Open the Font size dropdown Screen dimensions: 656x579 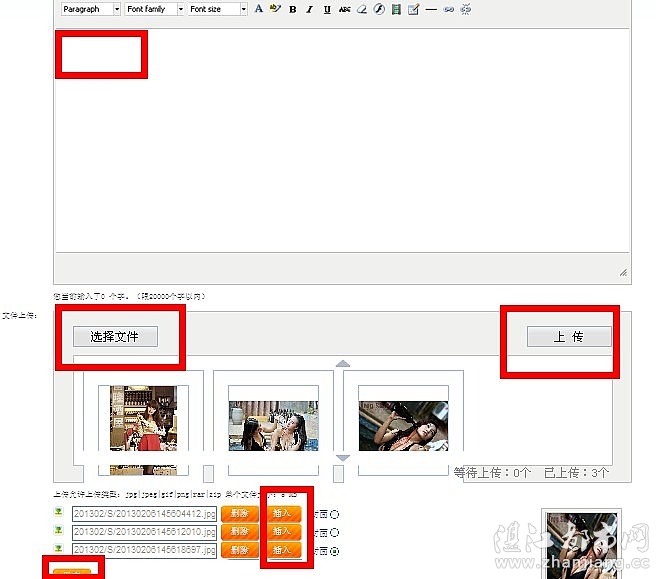tap(217, 9)
